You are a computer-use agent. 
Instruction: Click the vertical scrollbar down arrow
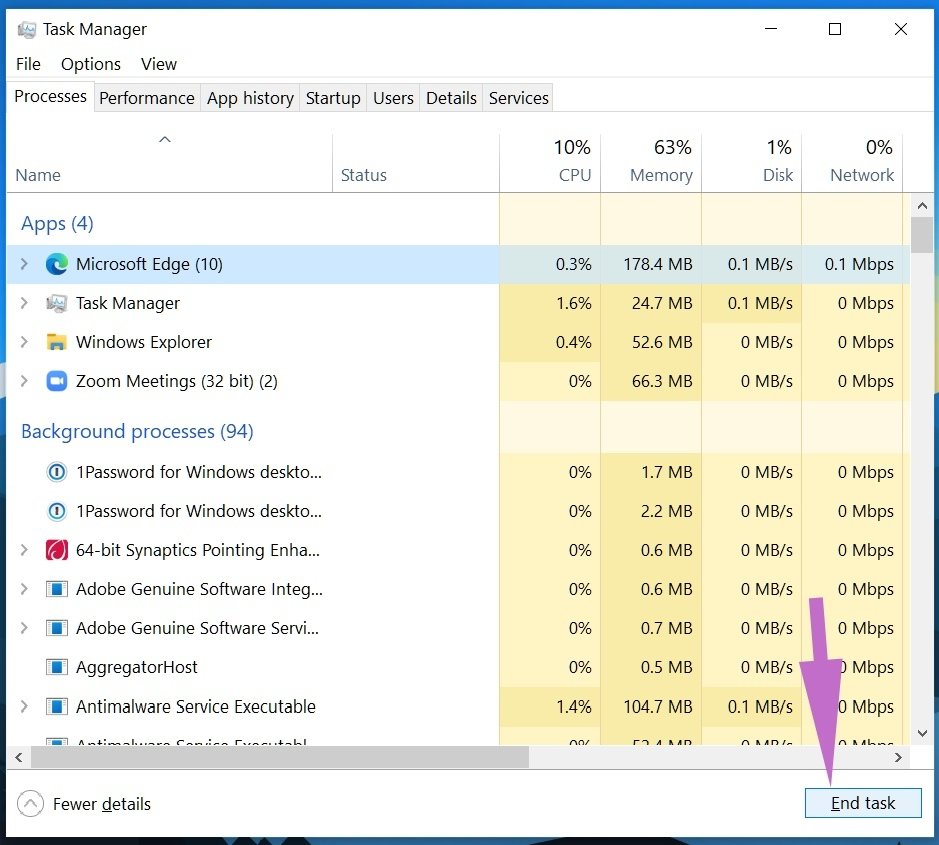click(922, 733)
